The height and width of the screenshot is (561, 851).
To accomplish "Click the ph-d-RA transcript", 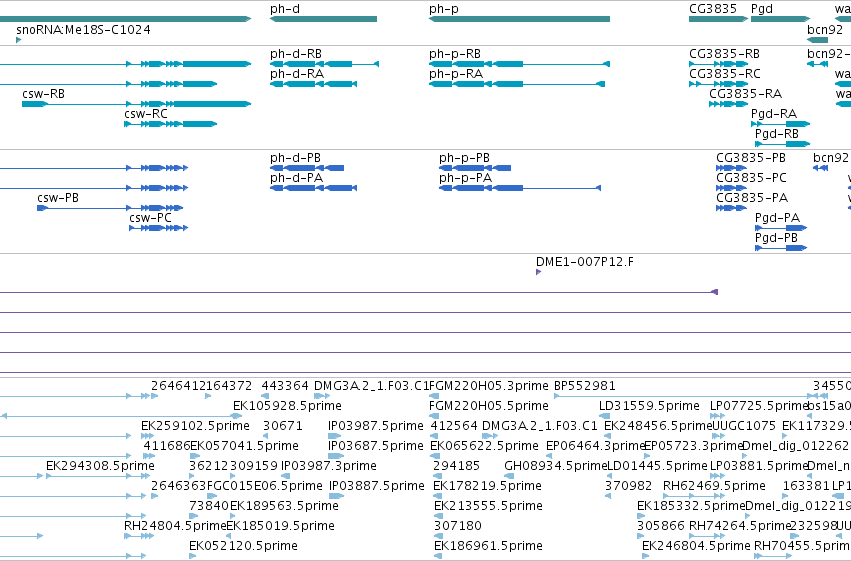I will [313, 84].
